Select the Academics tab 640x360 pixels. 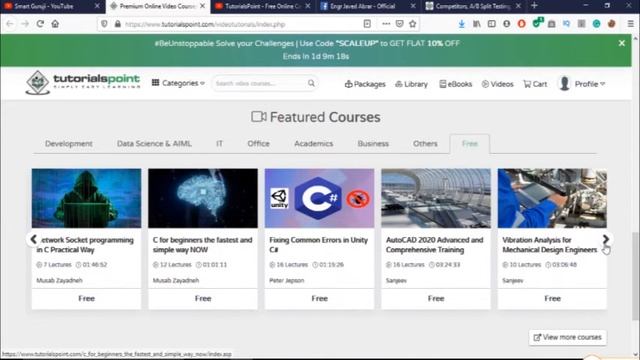[313, 144]
